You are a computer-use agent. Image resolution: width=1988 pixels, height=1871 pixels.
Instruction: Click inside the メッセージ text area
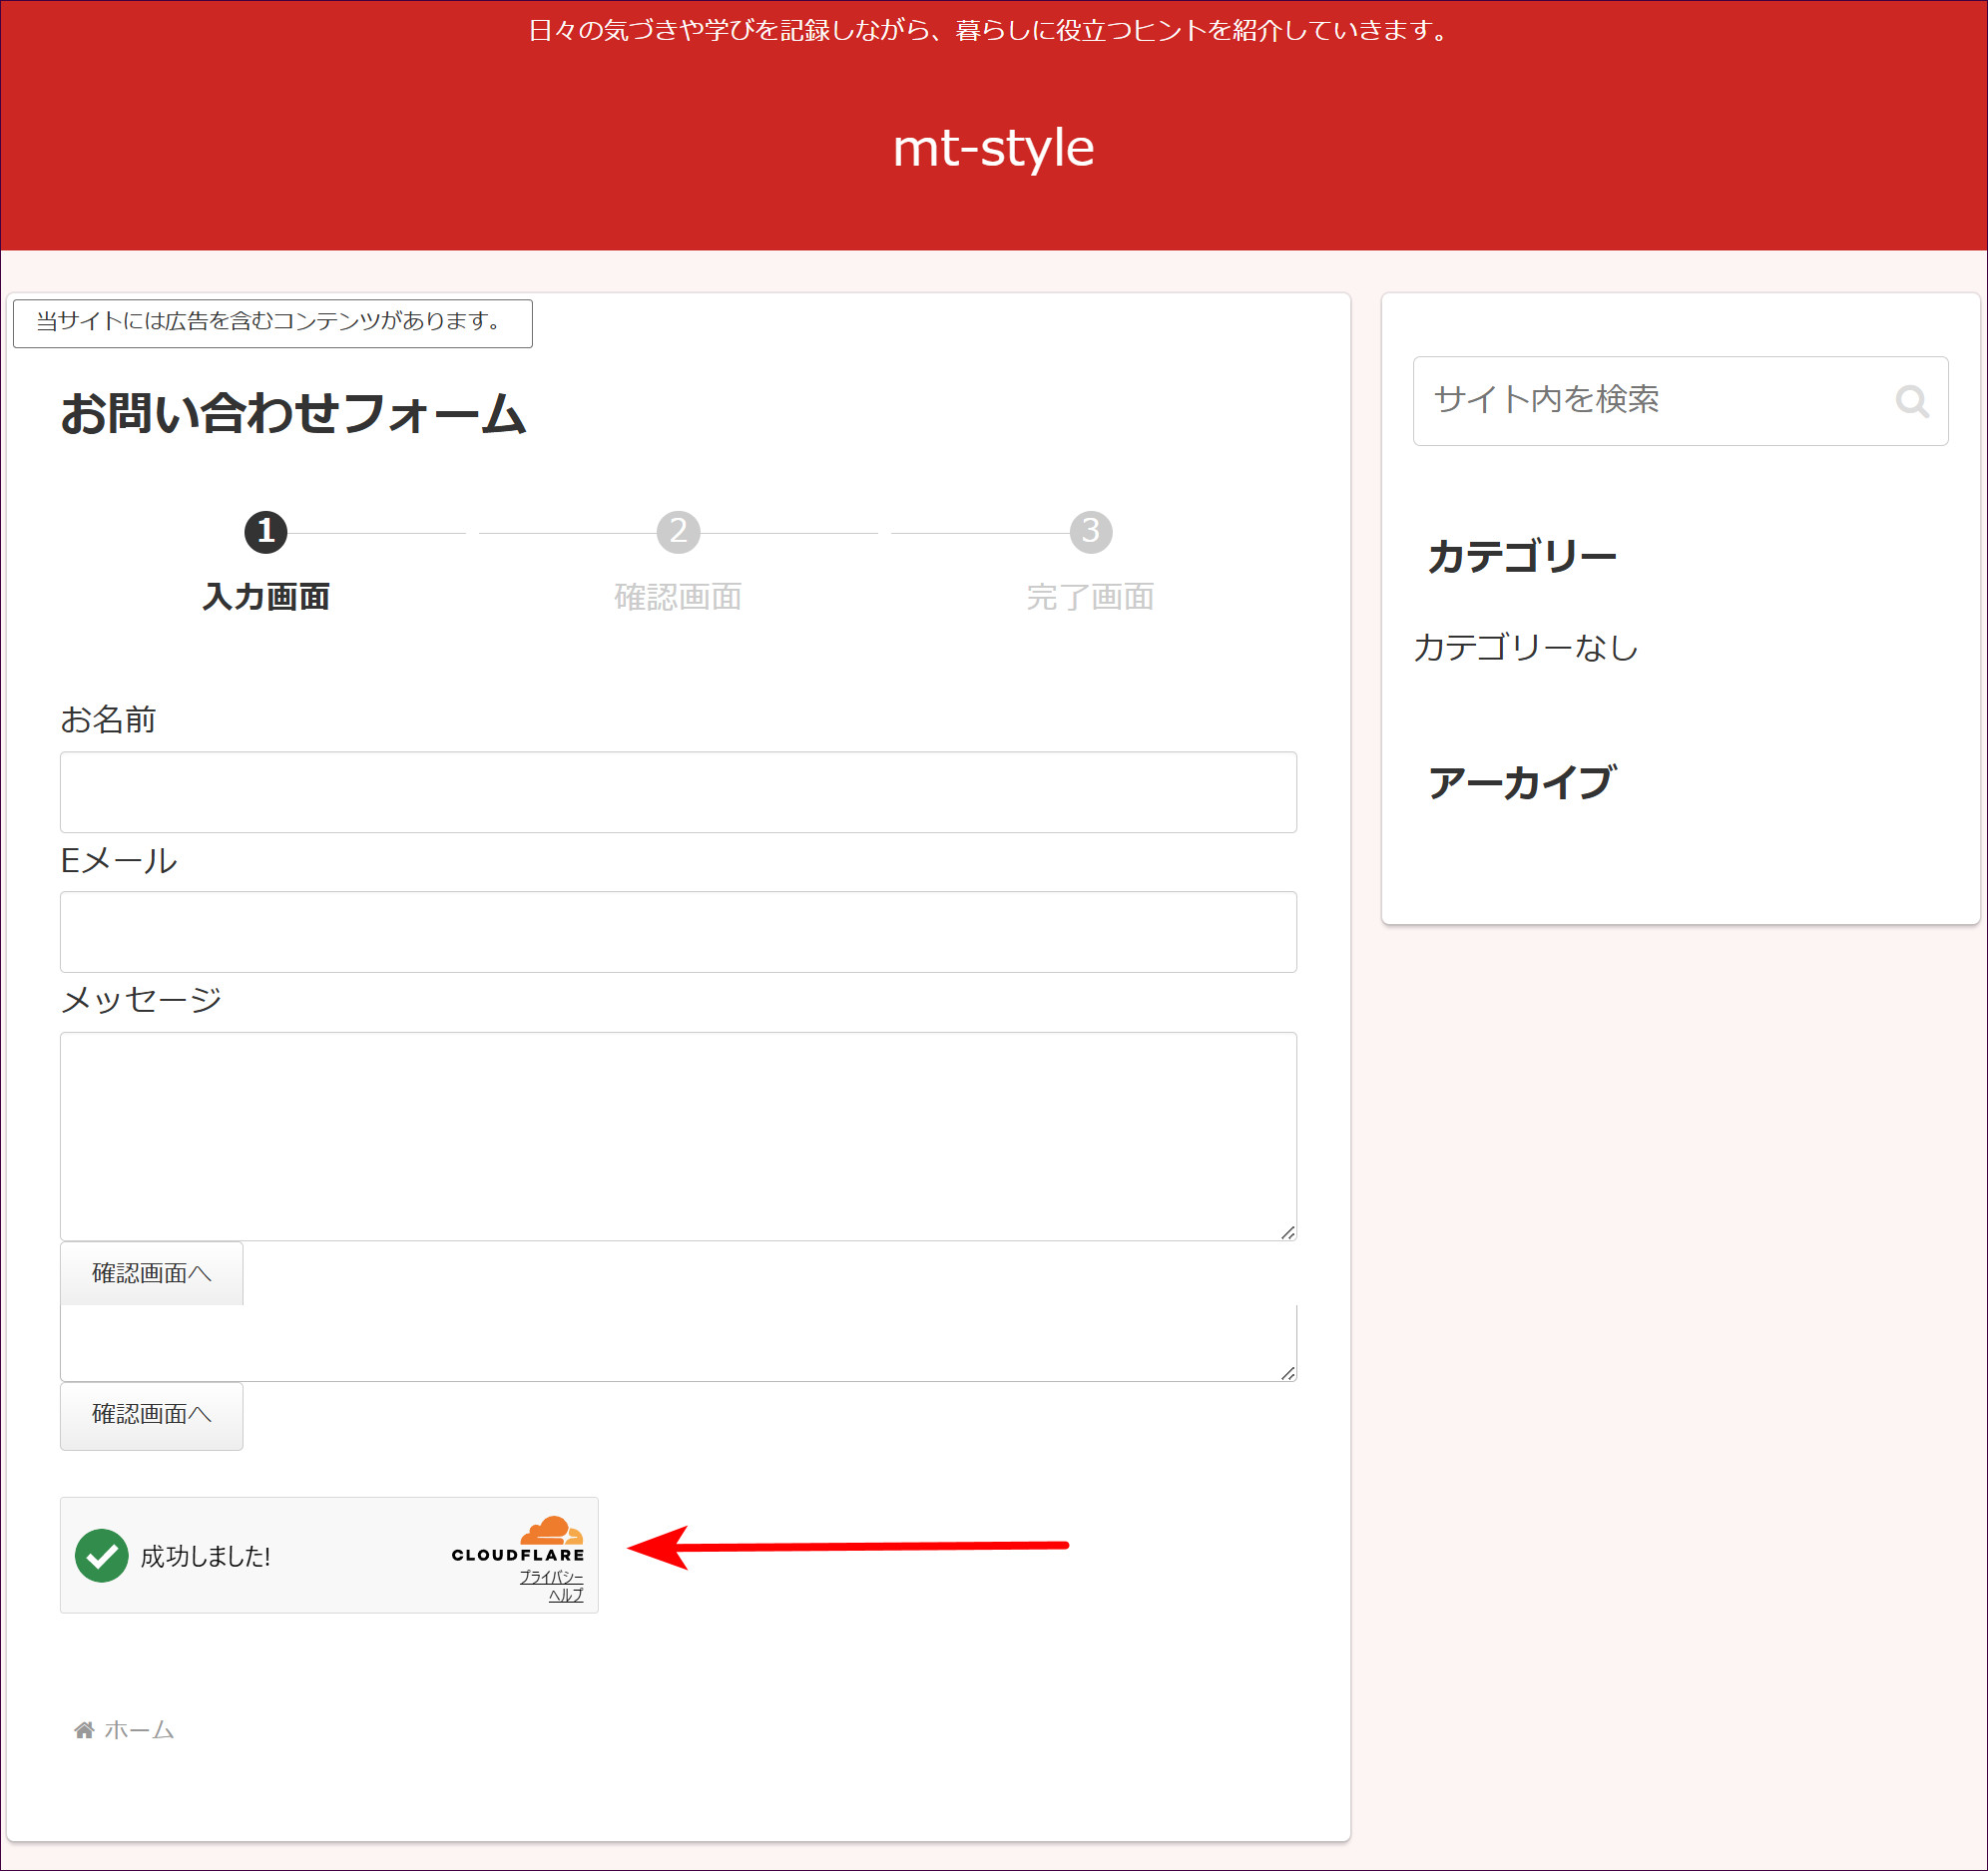click(678, 1136)
